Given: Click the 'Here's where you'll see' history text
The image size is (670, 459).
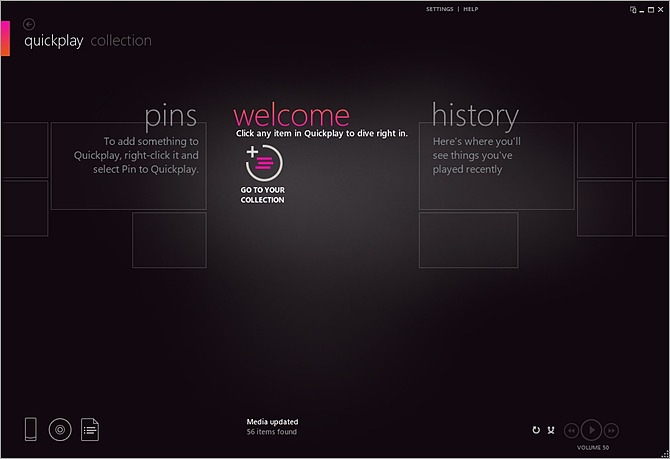Looking at the screenshot, I should (x=476, y=155).
